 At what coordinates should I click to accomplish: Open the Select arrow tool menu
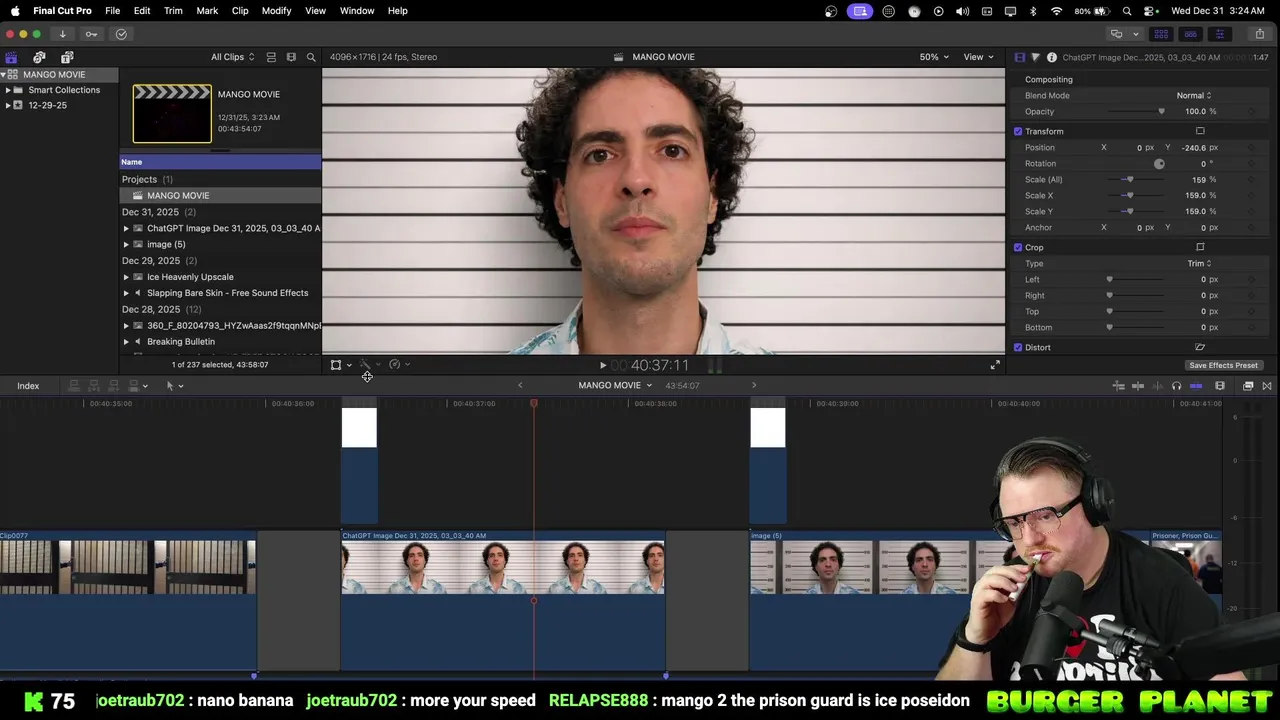tap(174, 386)
